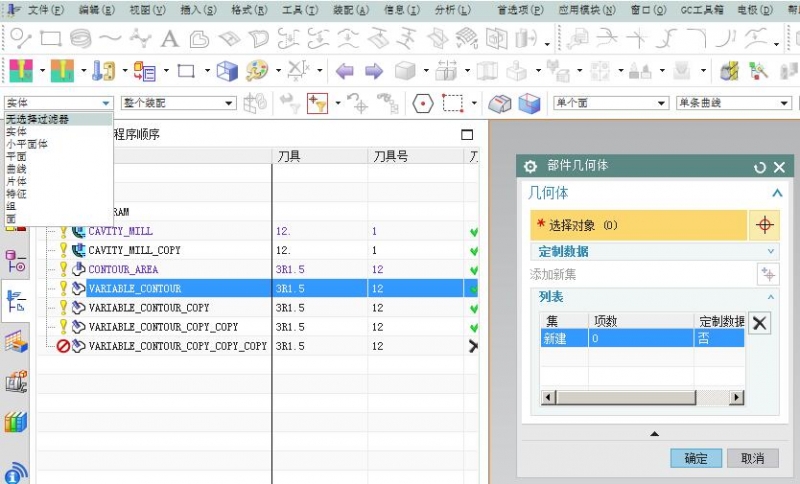Viewport: 800px width, 484px height.
Task: Click the selection filter funnel icon
Action: [317, 103]
